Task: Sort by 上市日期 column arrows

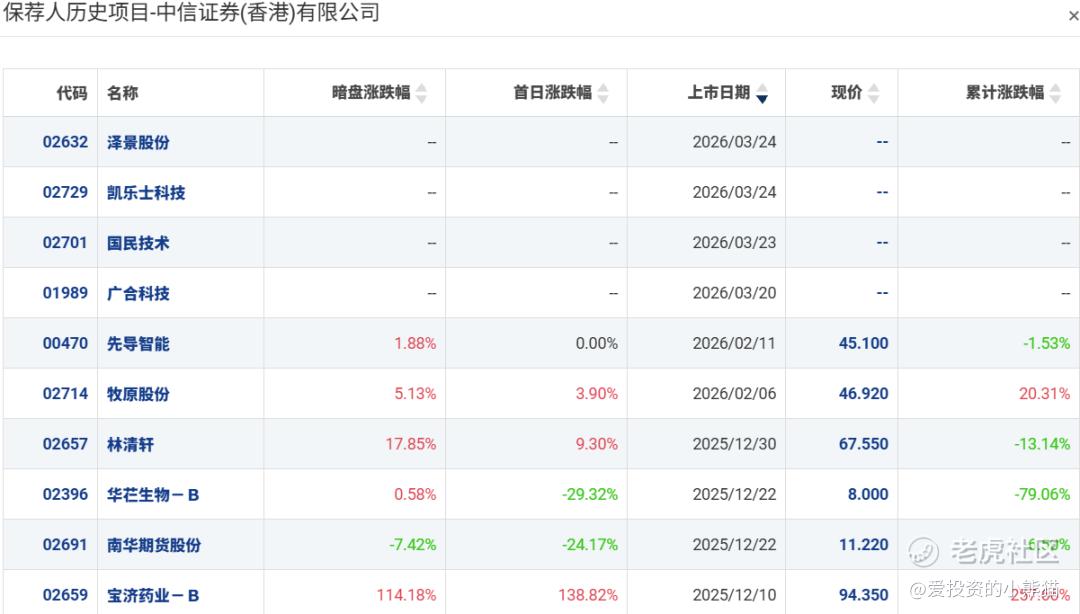Action: tap(762, 93)
